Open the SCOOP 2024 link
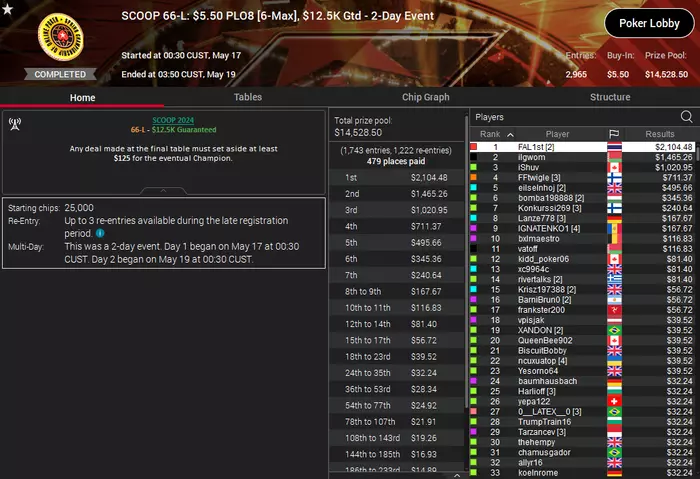 173,120
